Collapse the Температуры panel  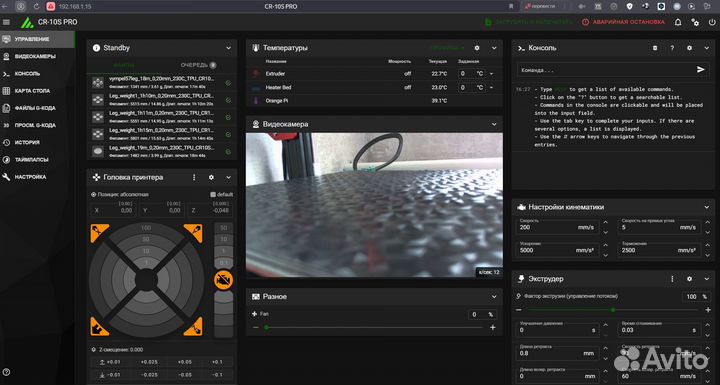[x=494, y=48]
